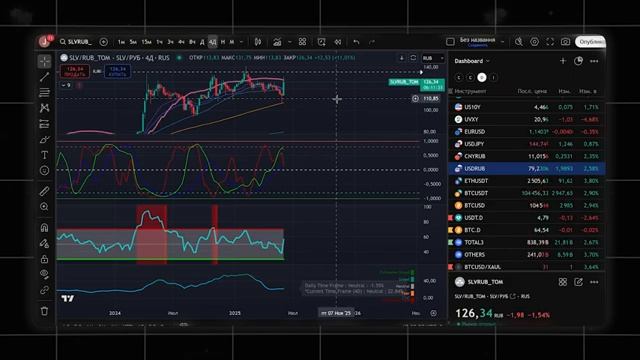Select the 1m timeframe

tap(121, 42)
